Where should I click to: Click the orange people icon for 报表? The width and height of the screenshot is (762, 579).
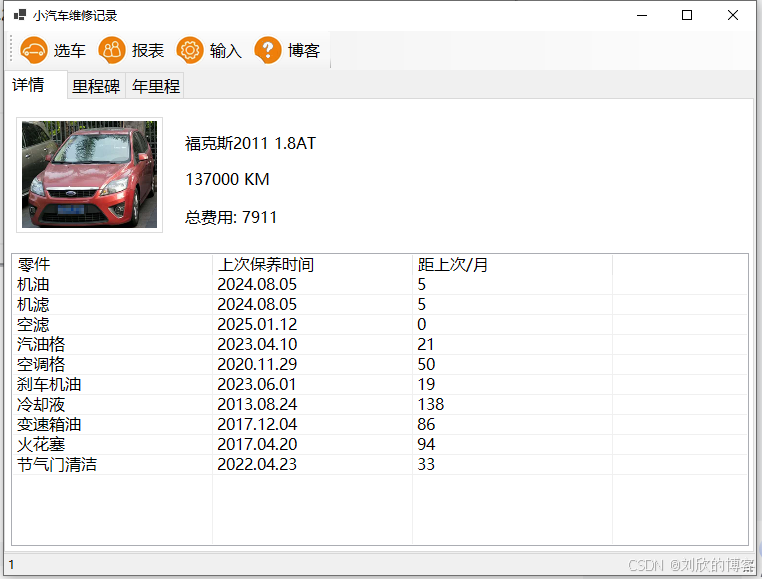[112, 50]
